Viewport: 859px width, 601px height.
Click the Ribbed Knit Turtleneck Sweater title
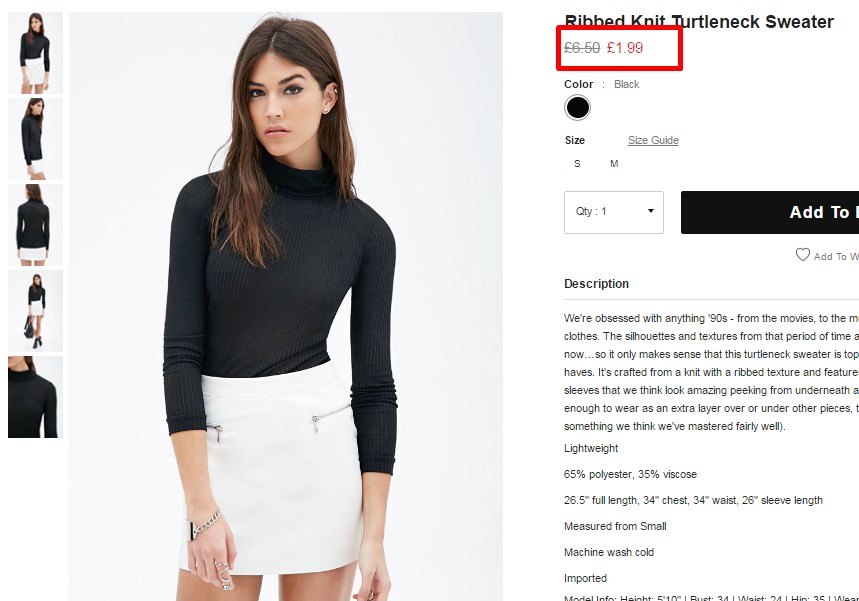[699, 22]
